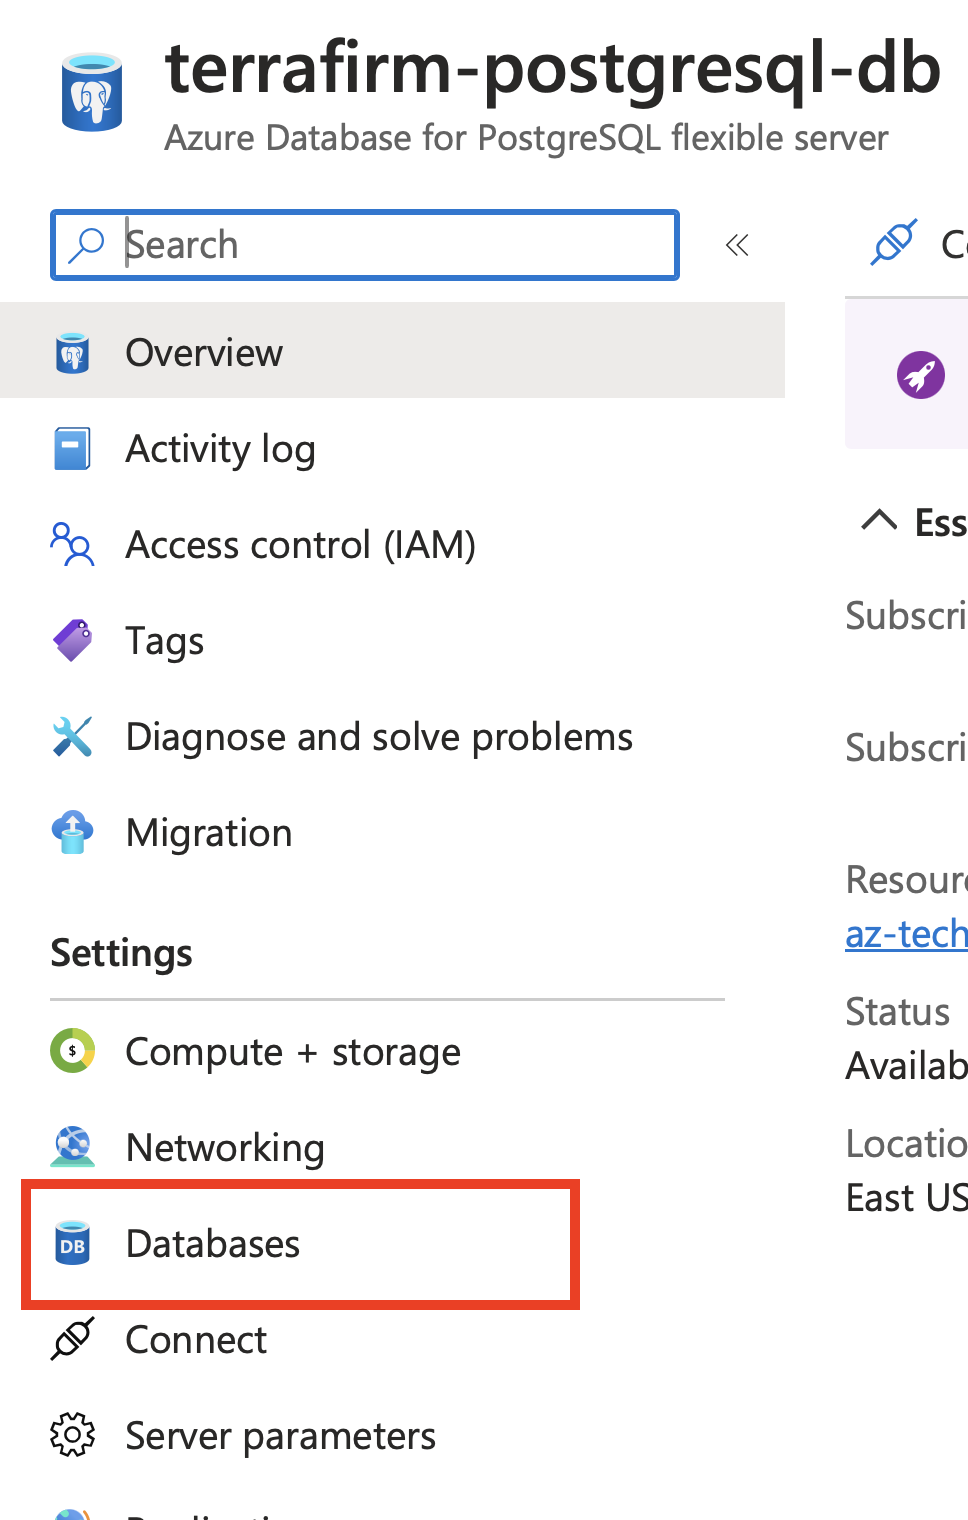Click the Networking globe icon
The image size is (968, 1520).
[x=72, y=1147]
